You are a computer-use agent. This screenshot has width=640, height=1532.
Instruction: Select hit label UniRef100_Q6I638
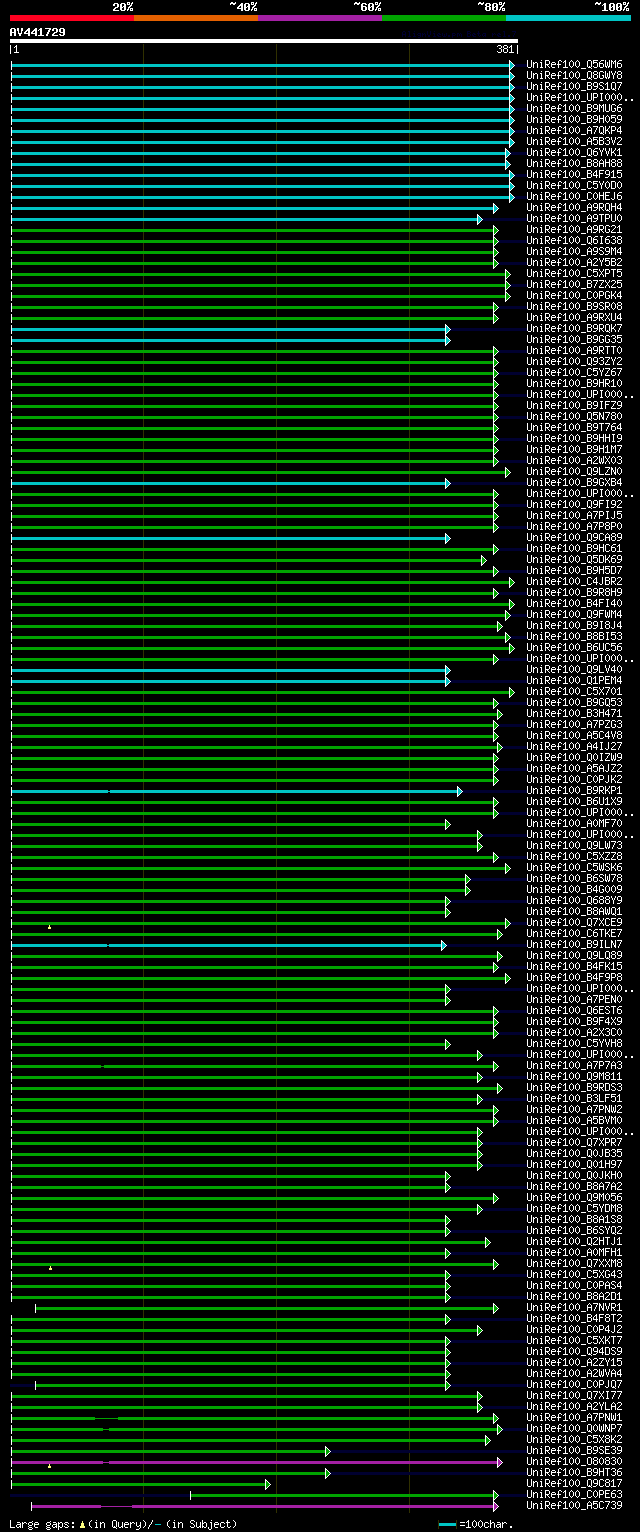point(574,241)
